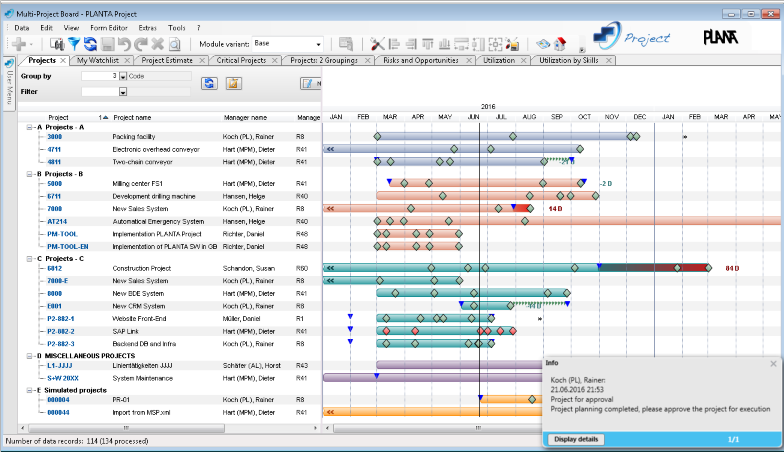Open project link AT214
784x452 pixels.
57,222
